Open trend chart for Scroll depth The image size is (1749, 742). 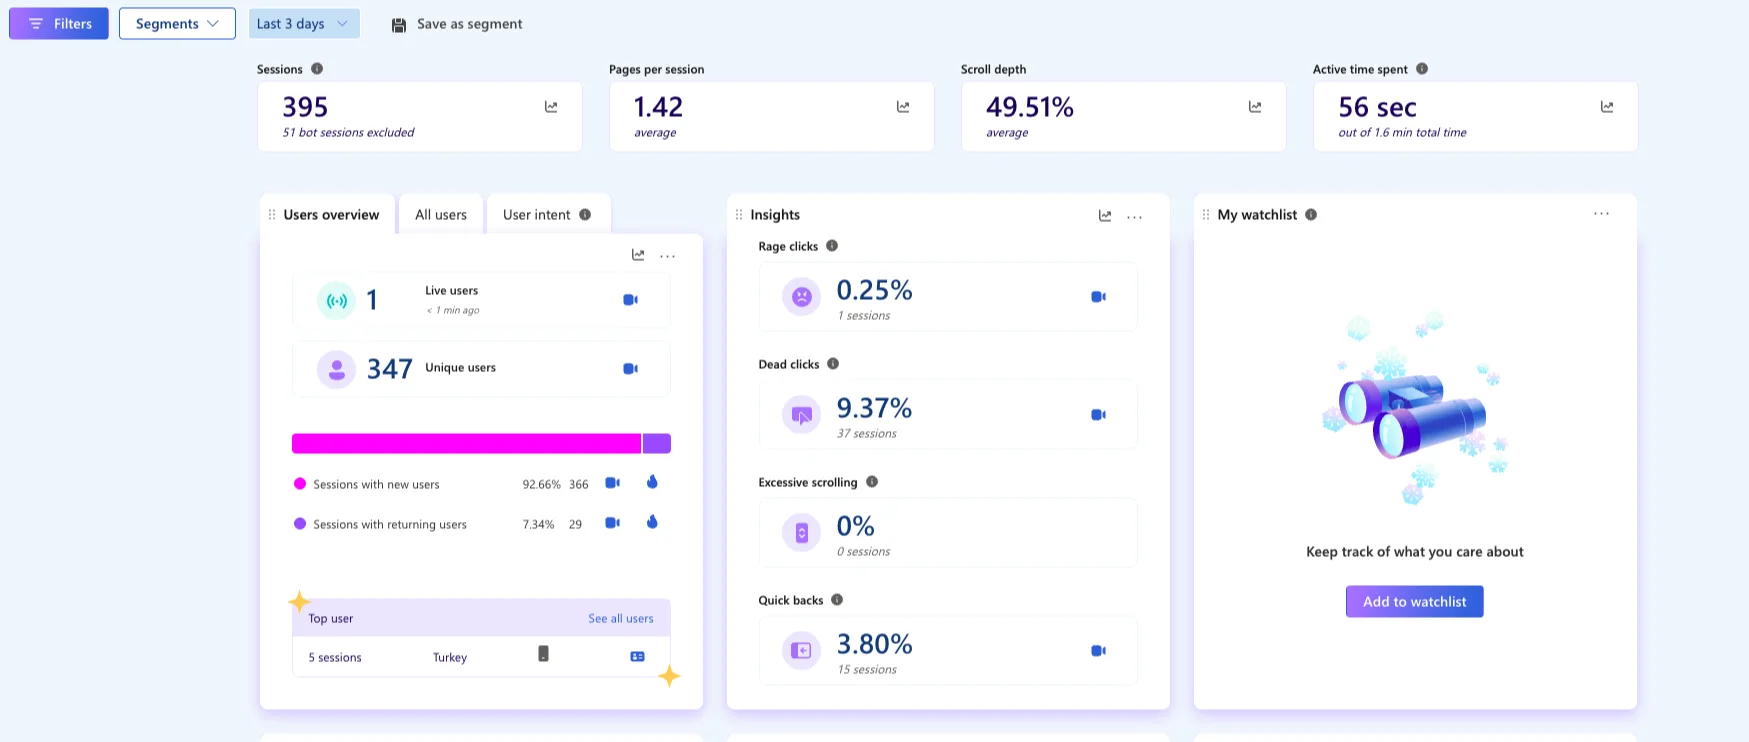tap(1255, 107)
